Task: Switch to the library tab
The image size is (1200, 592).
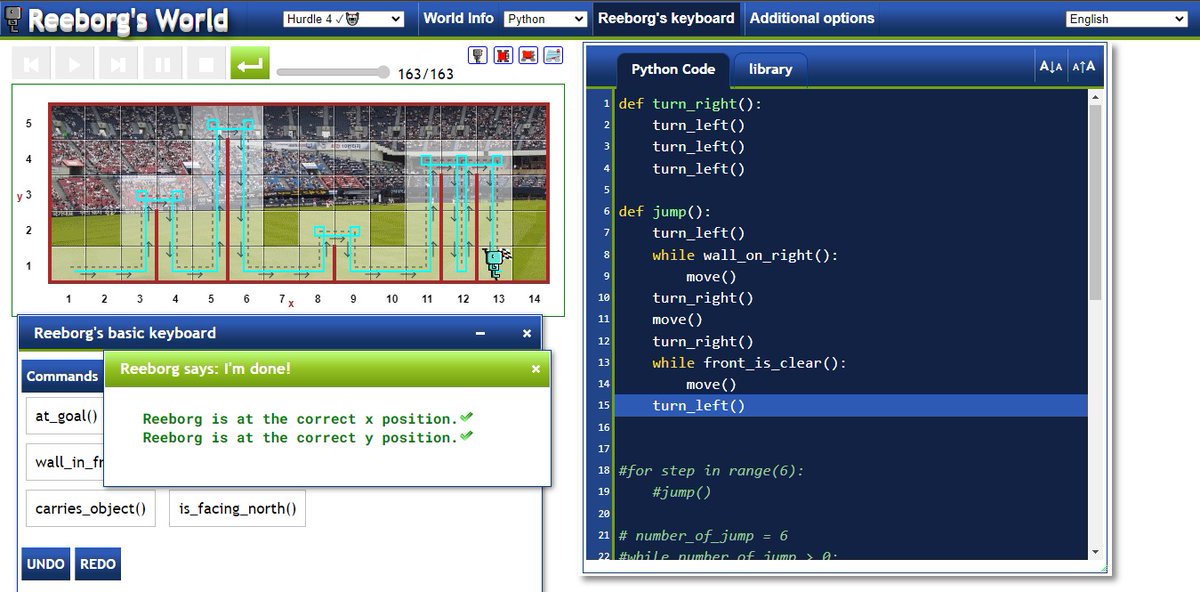Action: click(769, 69)
